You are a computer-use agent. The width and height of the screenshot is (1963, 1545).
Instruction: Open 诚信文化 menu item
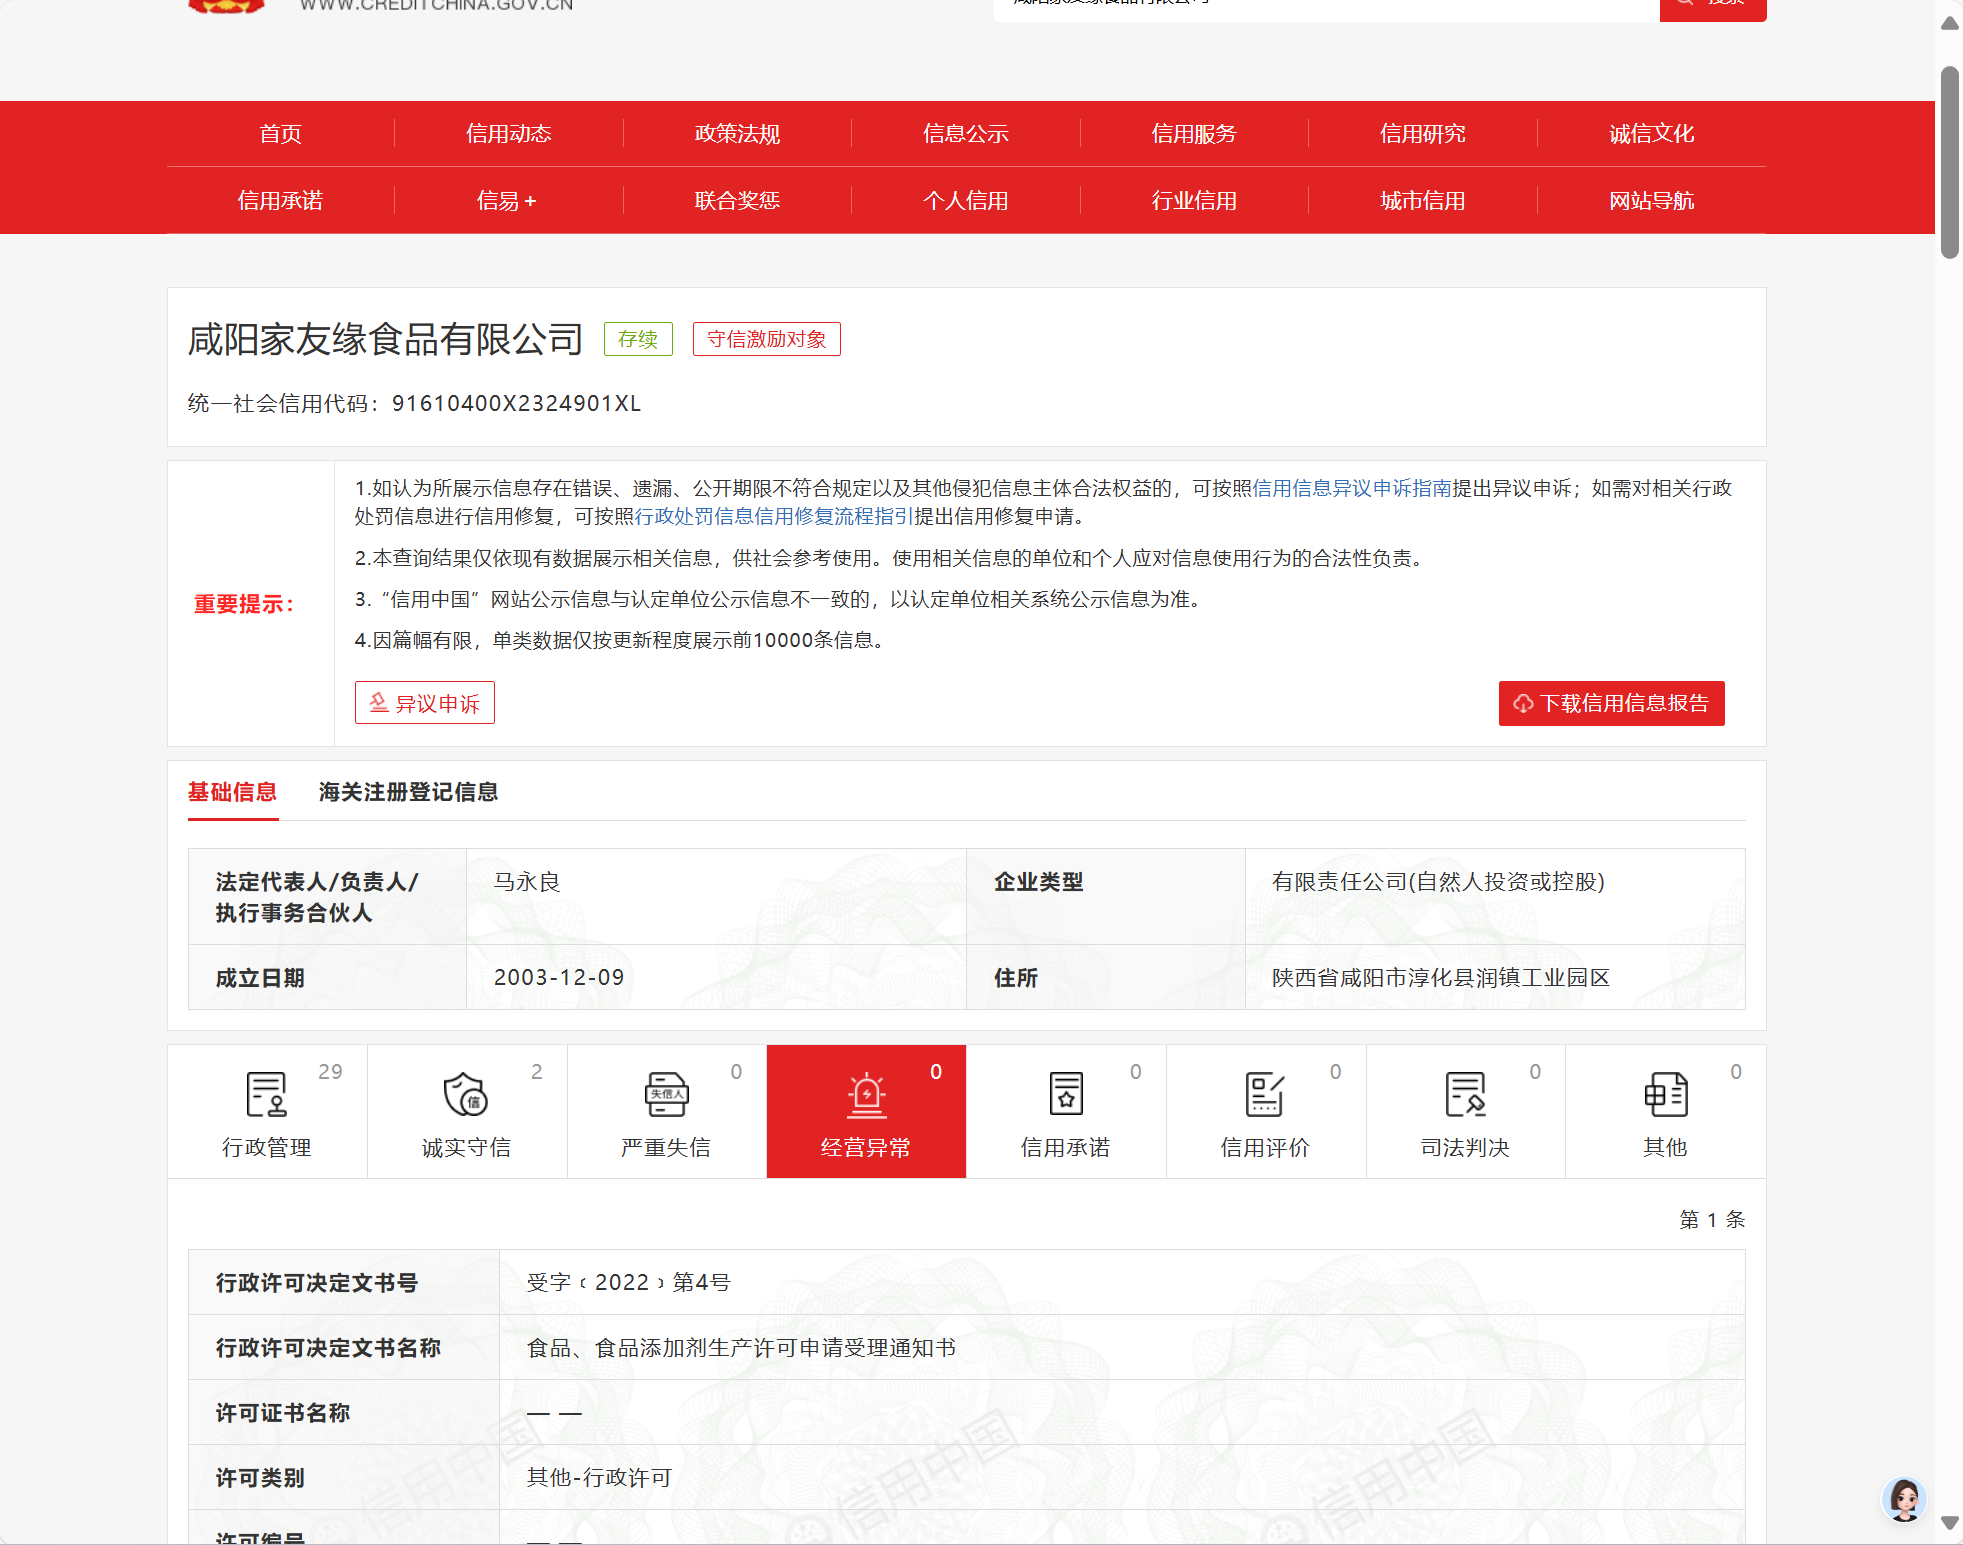click(x=1651, y=134)
